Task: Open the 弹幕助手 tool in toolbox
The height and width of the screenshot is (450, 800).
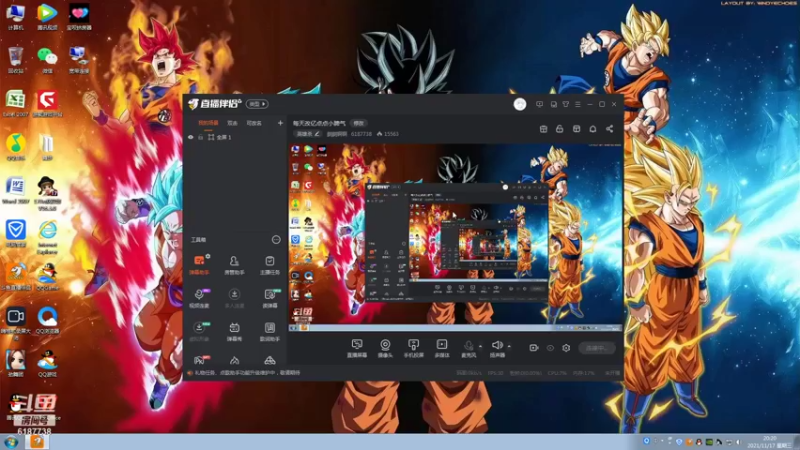Action: point(199,265)
